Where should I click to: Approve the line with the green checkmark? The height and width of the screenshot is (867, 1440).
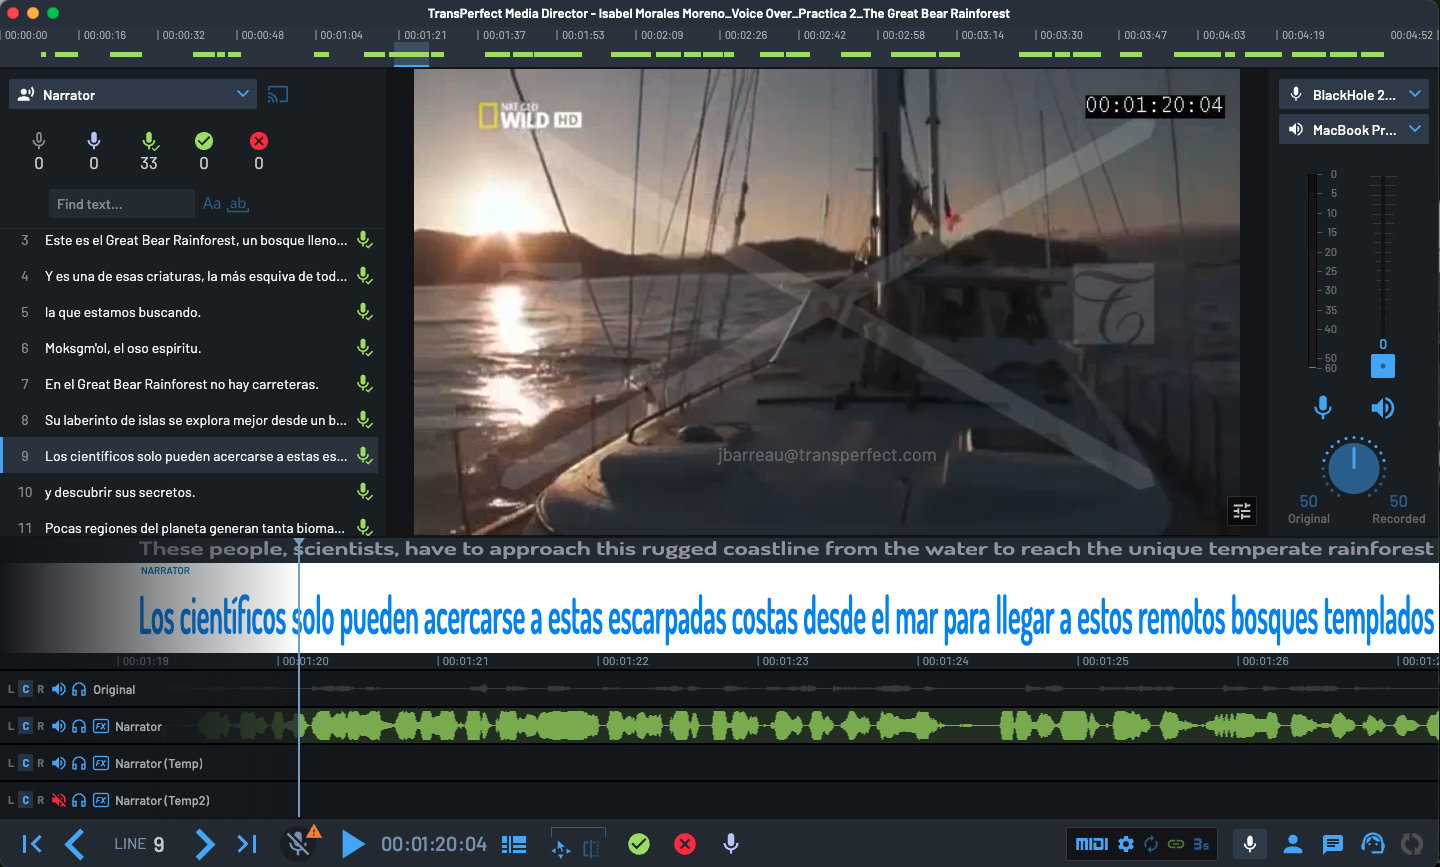639,844
